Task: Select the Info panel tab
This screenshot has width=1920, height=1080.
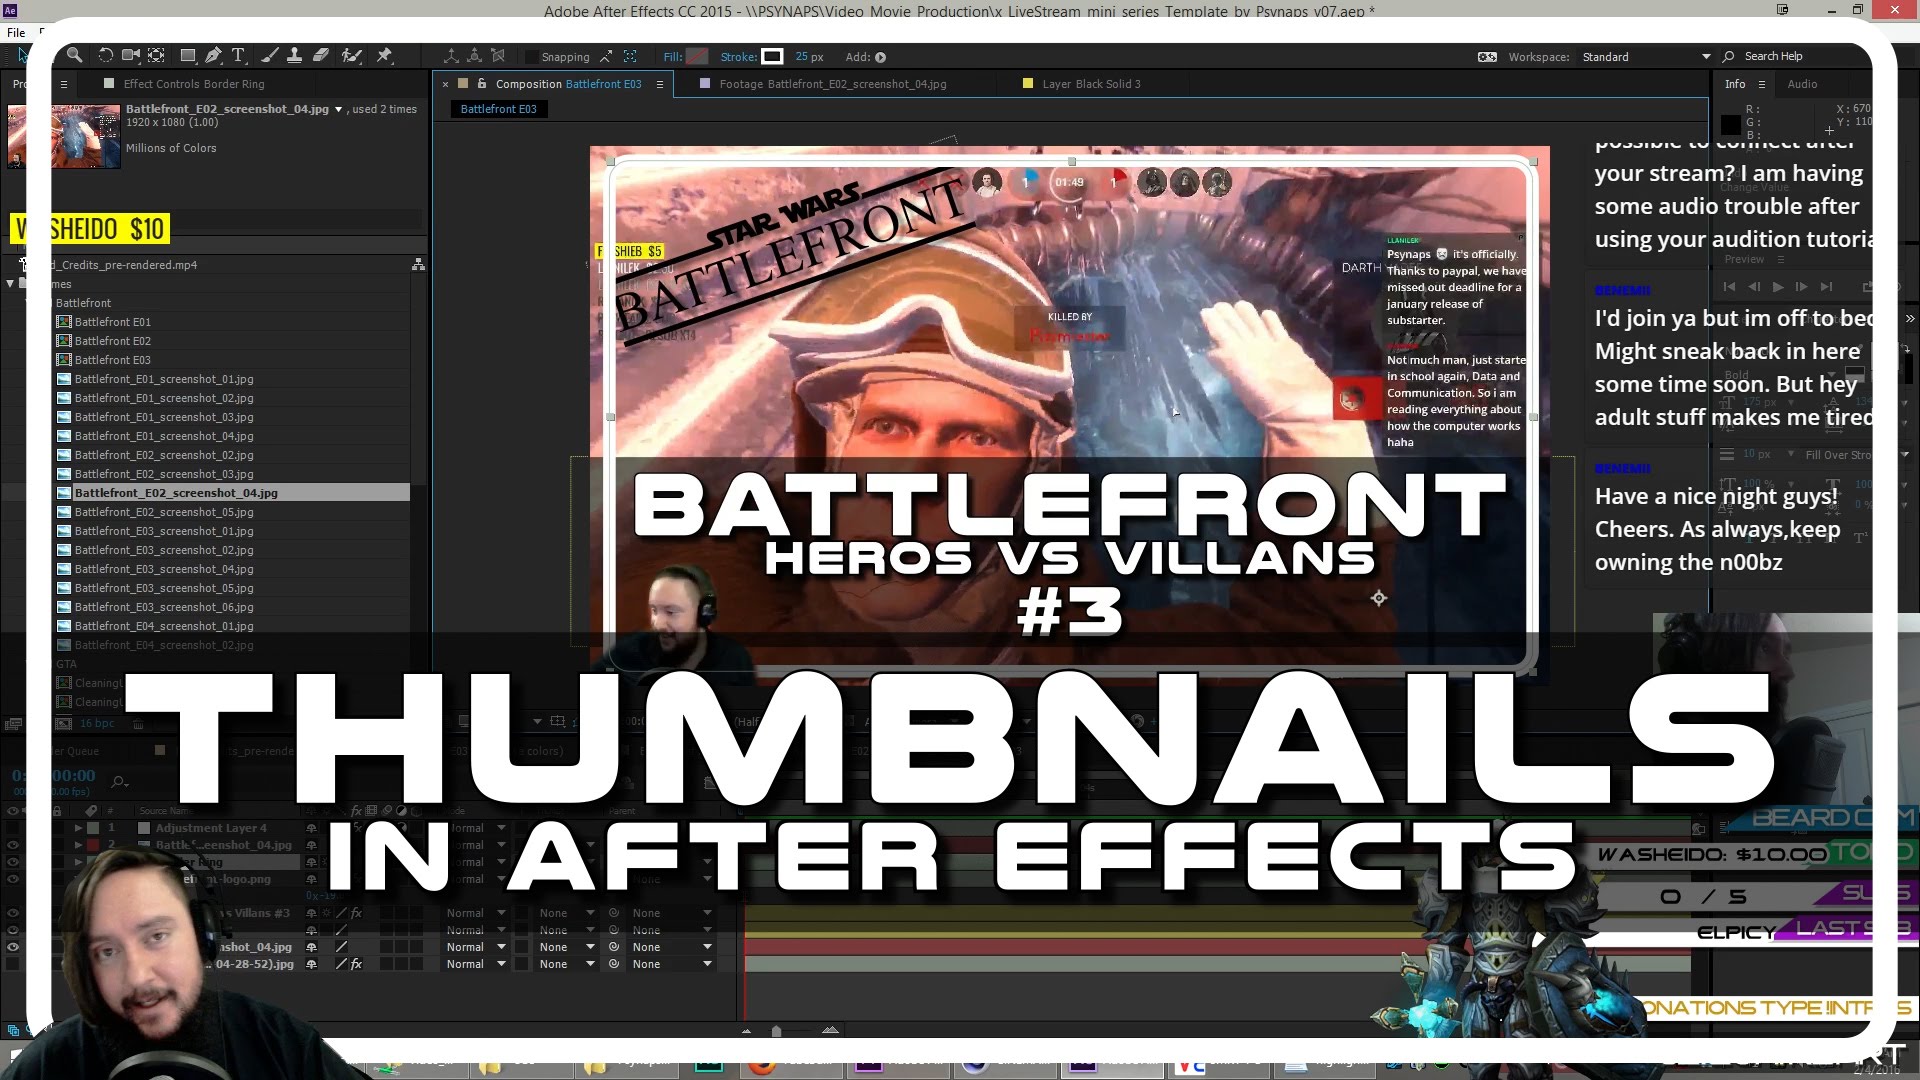Action: pos(1735,84)
